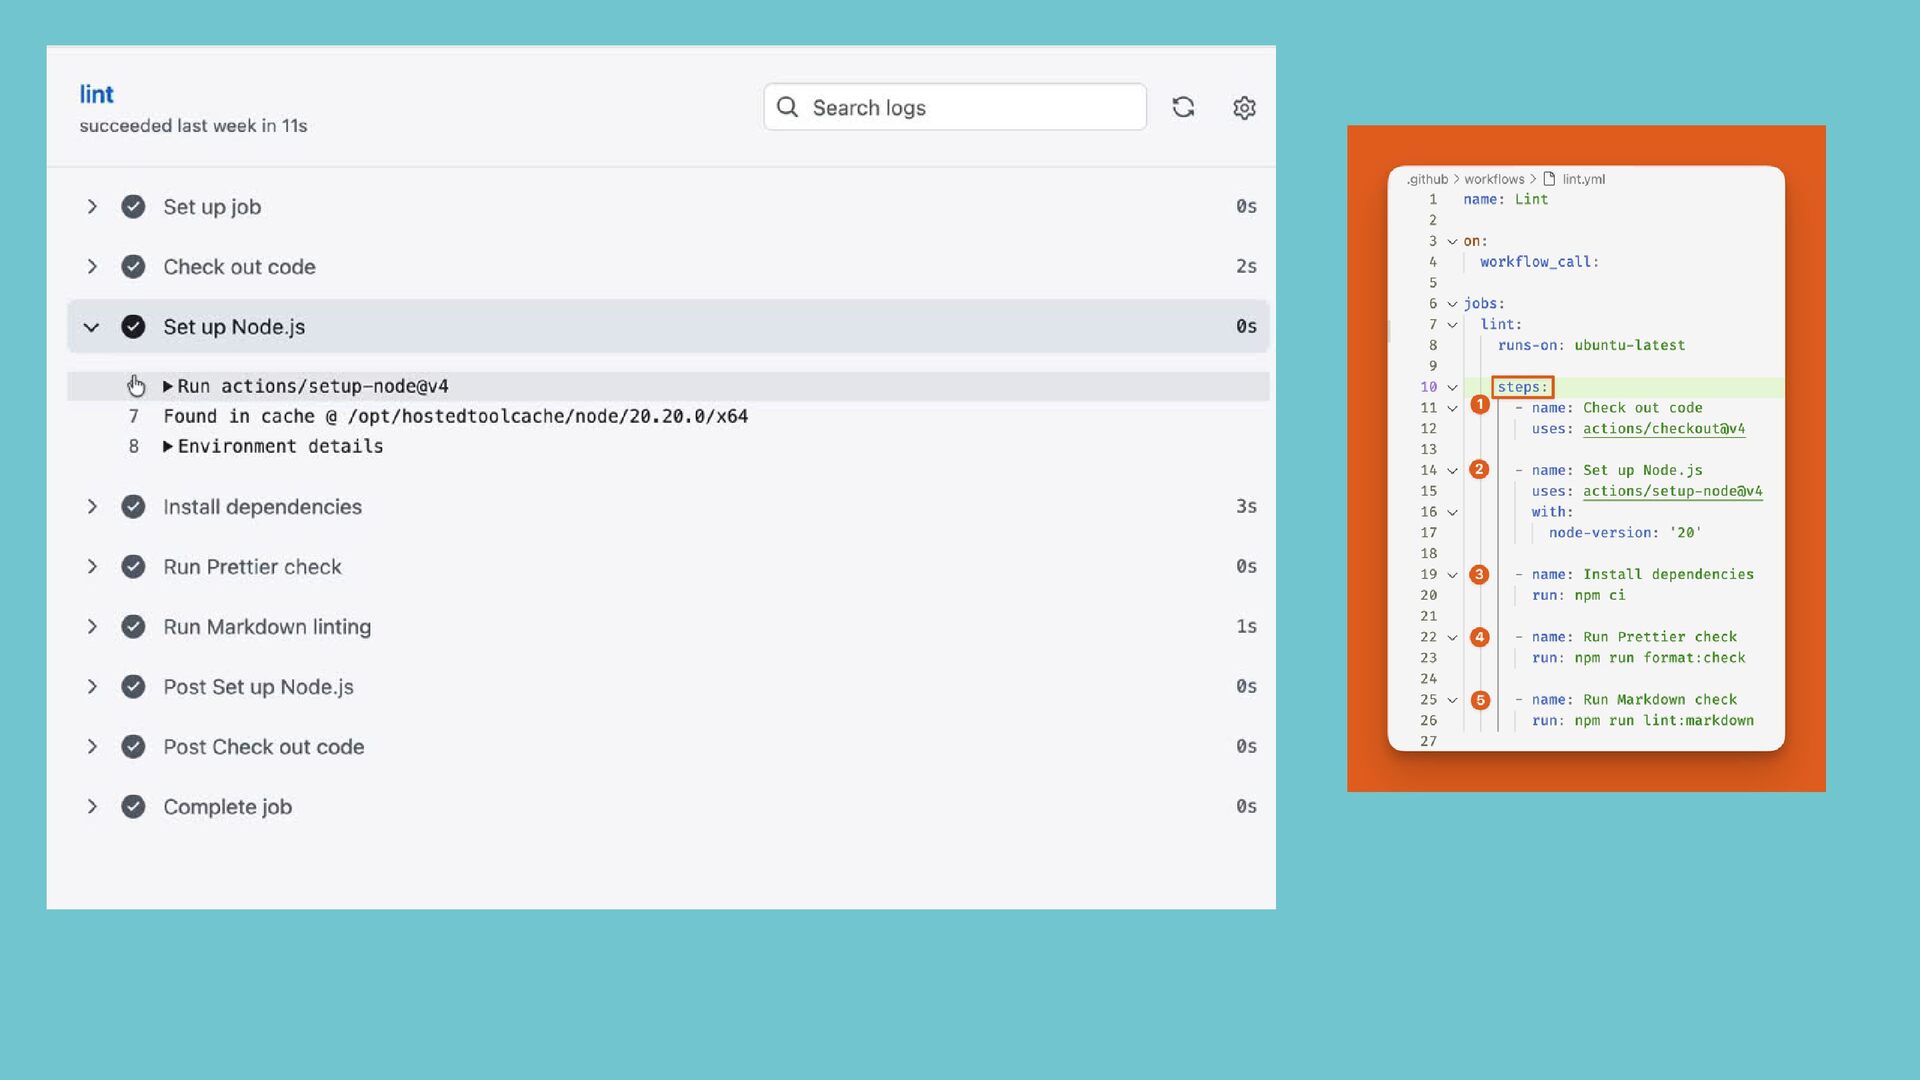Open actions/setup-node@v4 link in YAML
Image resolution: width=1920 pixels, height=1080 pixels.
1672,491
